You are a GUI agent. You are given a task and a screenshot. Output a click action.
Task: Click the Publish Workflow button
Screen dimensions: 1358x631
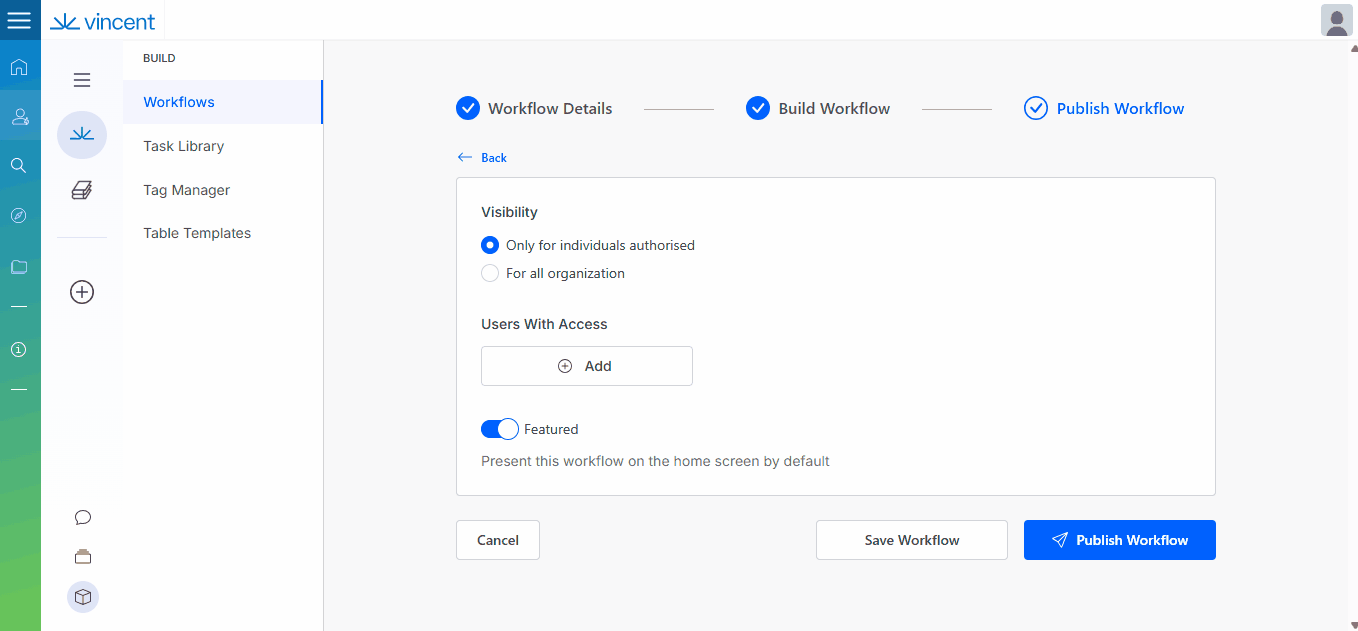pos(1119,540)
